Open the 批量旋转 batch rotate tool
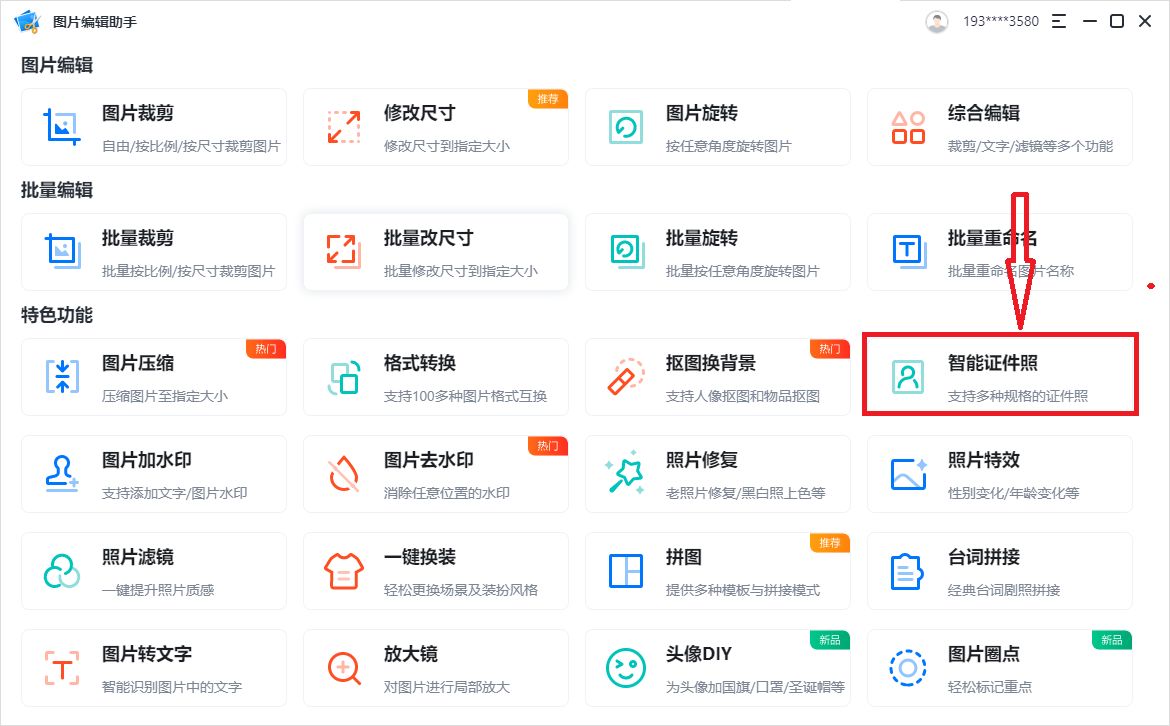 (717, 251)
